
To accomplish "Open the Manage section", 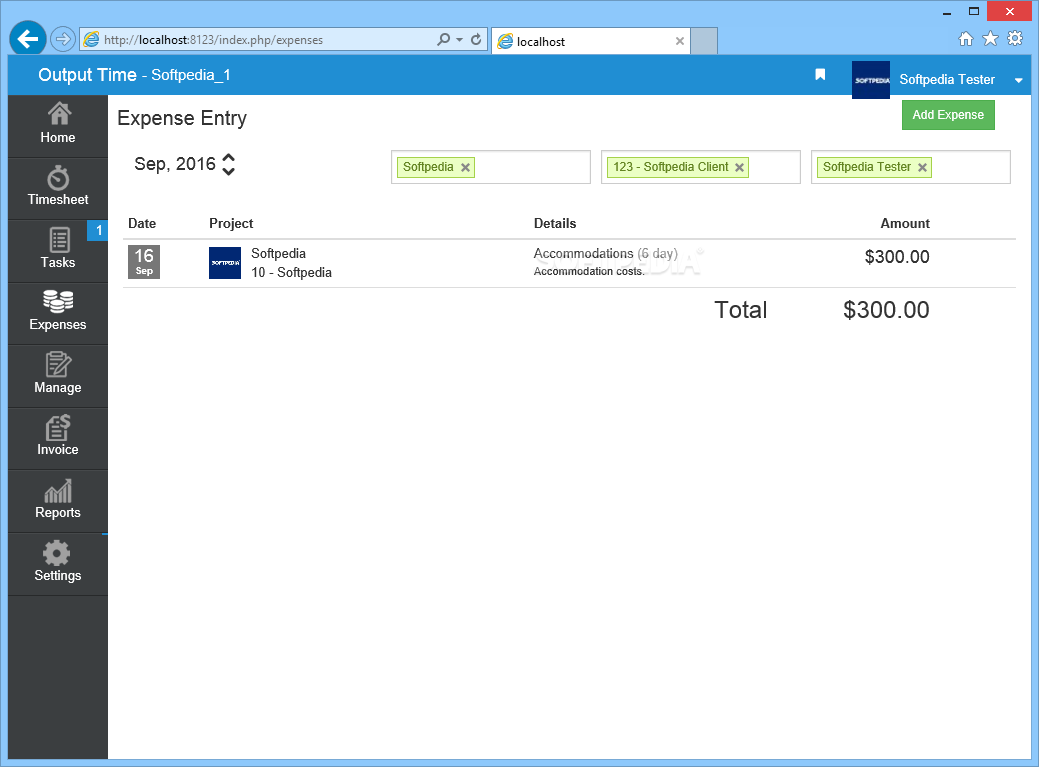I will pos(58,376).
